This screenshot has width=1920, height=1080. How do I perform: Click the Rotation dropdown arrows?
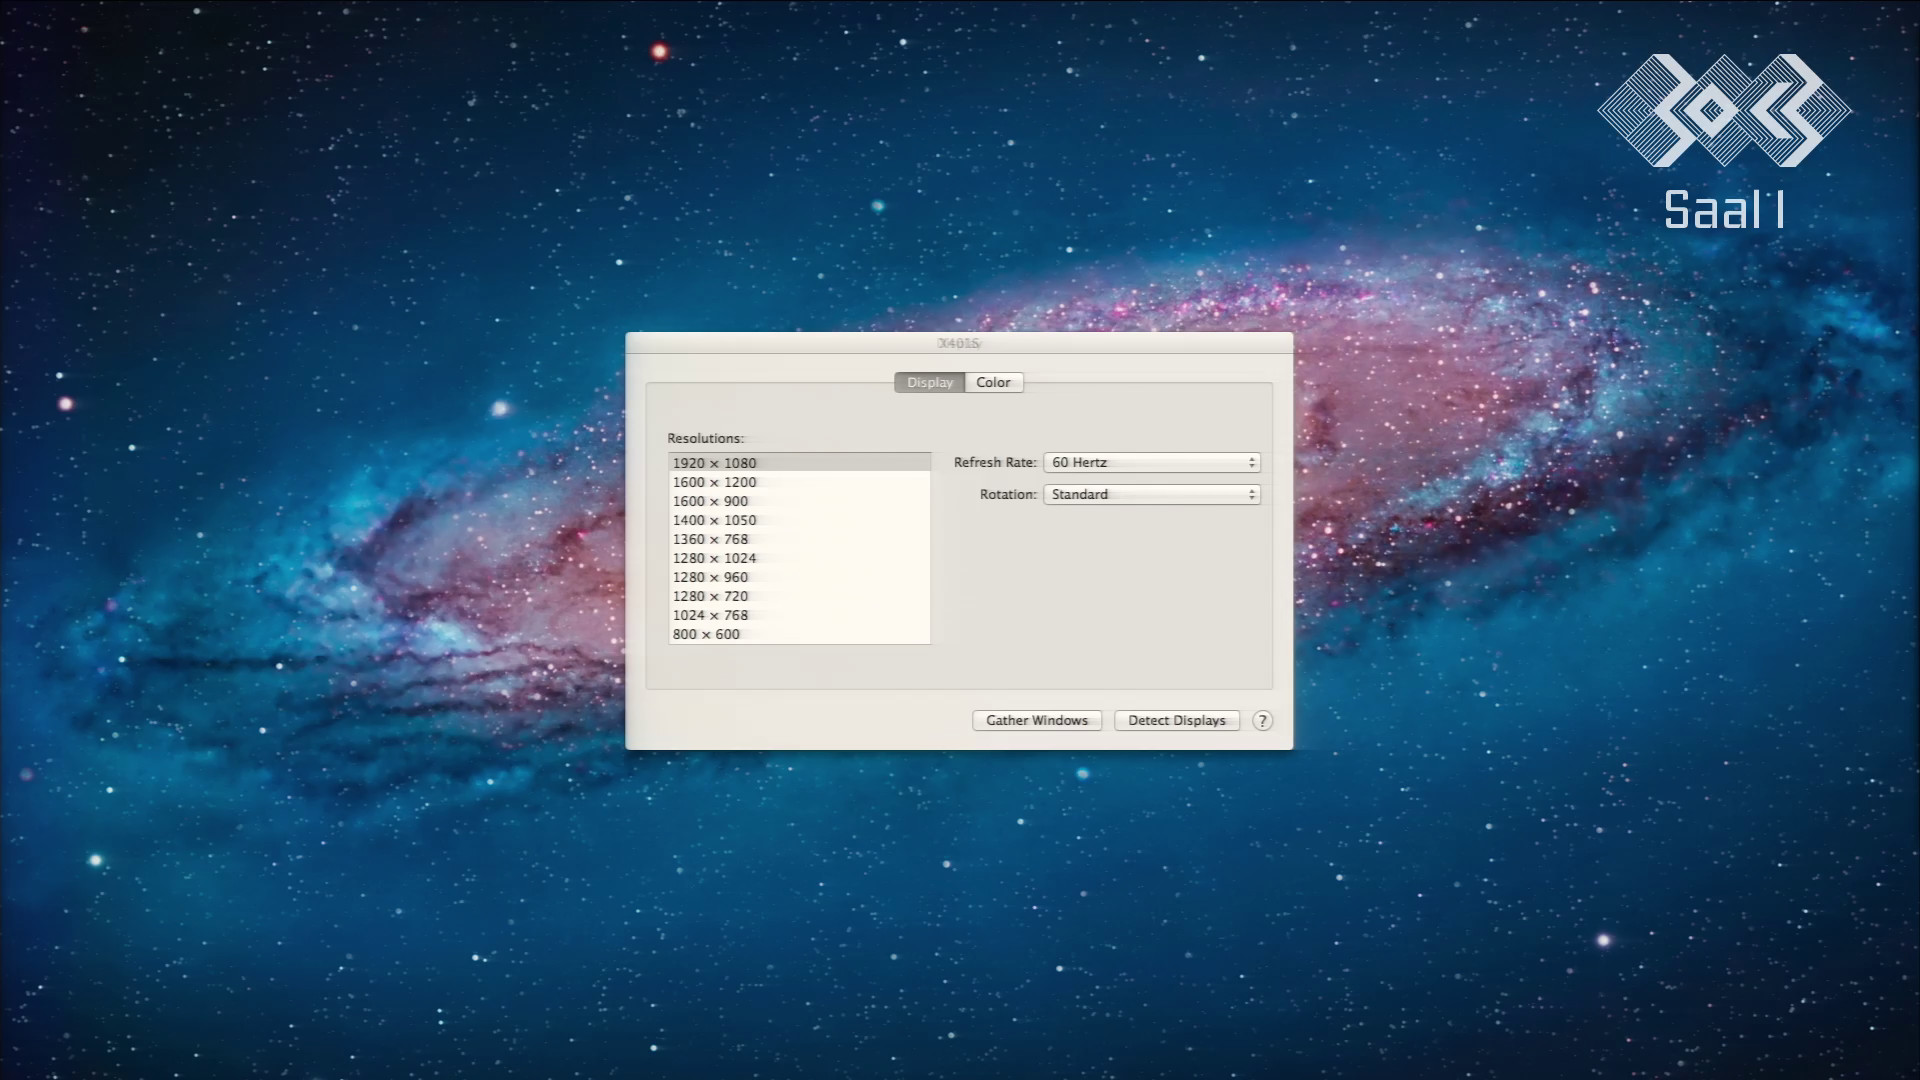[1251, 494]
